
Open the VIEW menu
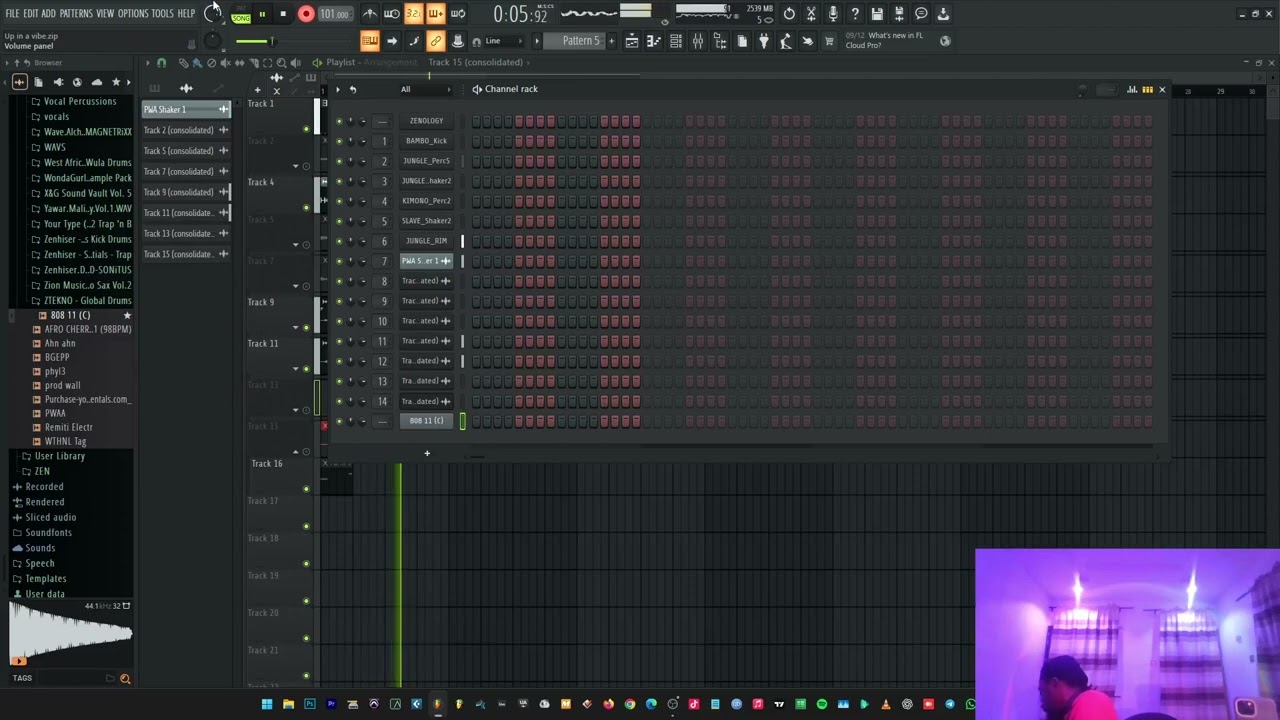click(105, 14)
